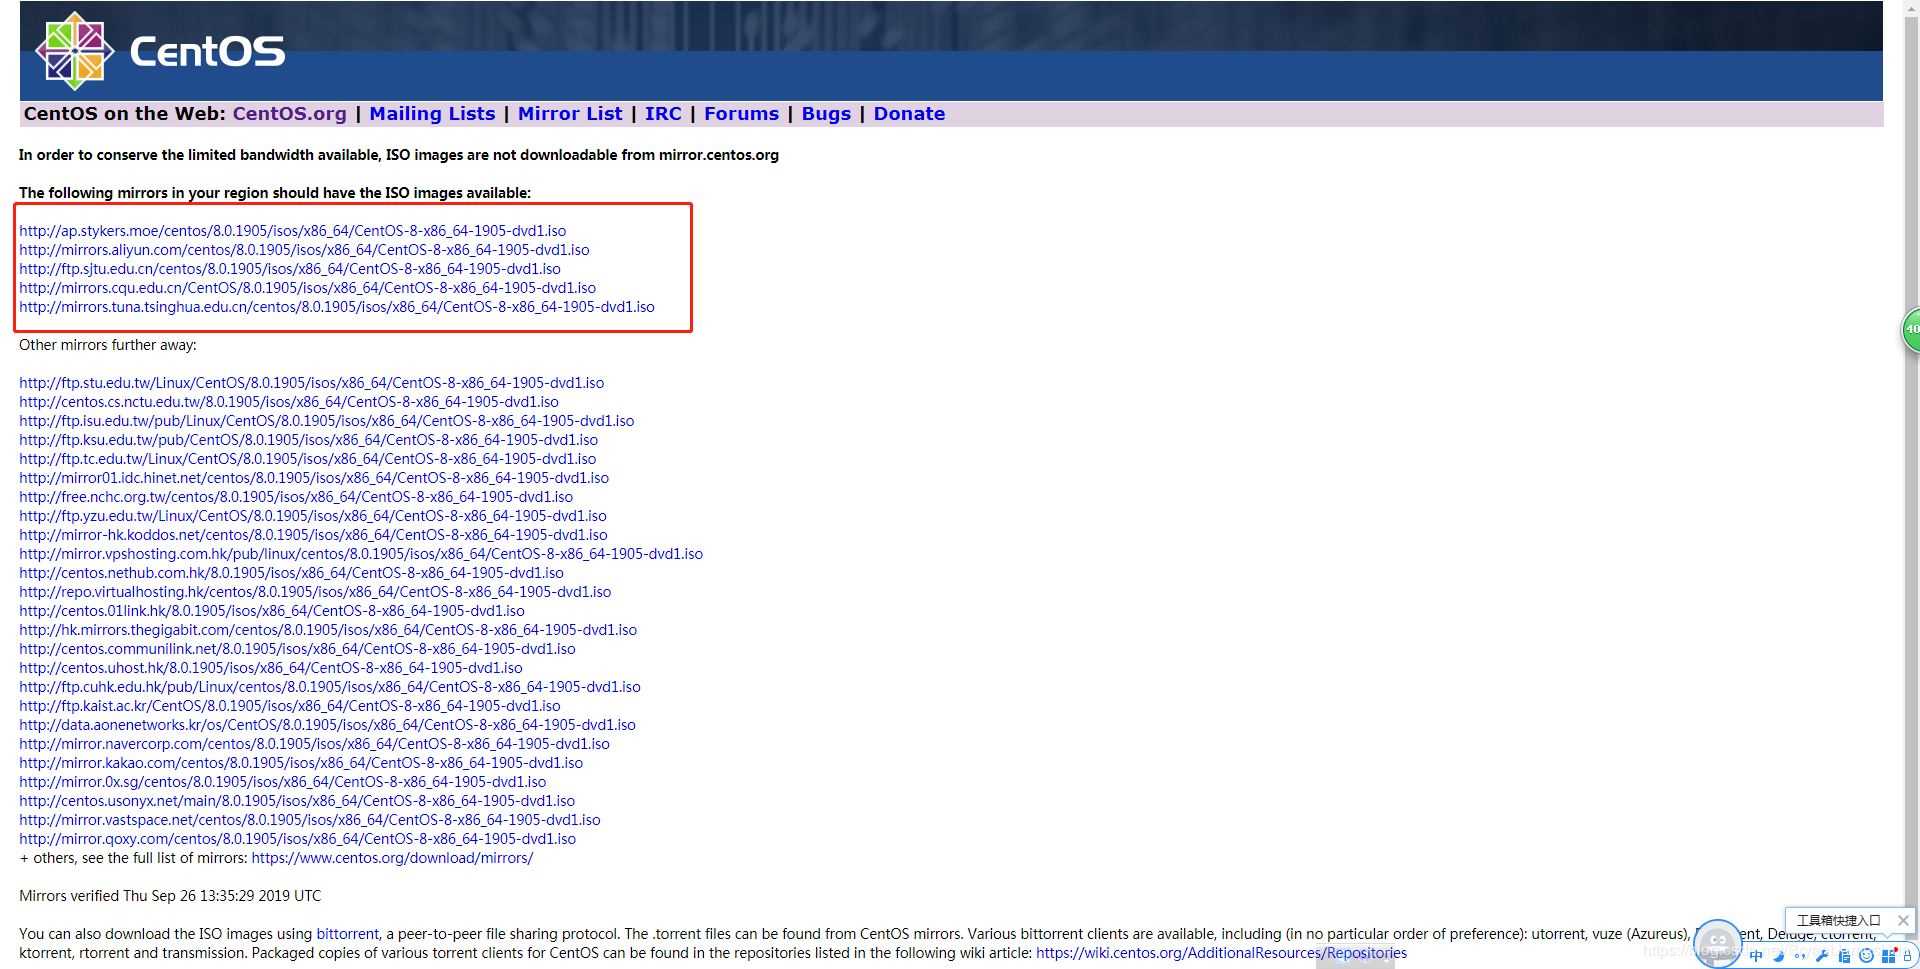Viewport: 1920px width, 969px height.
Task: Dismiss the 工具箱快捷入口 tooltip
Action: coord(1904,921)
